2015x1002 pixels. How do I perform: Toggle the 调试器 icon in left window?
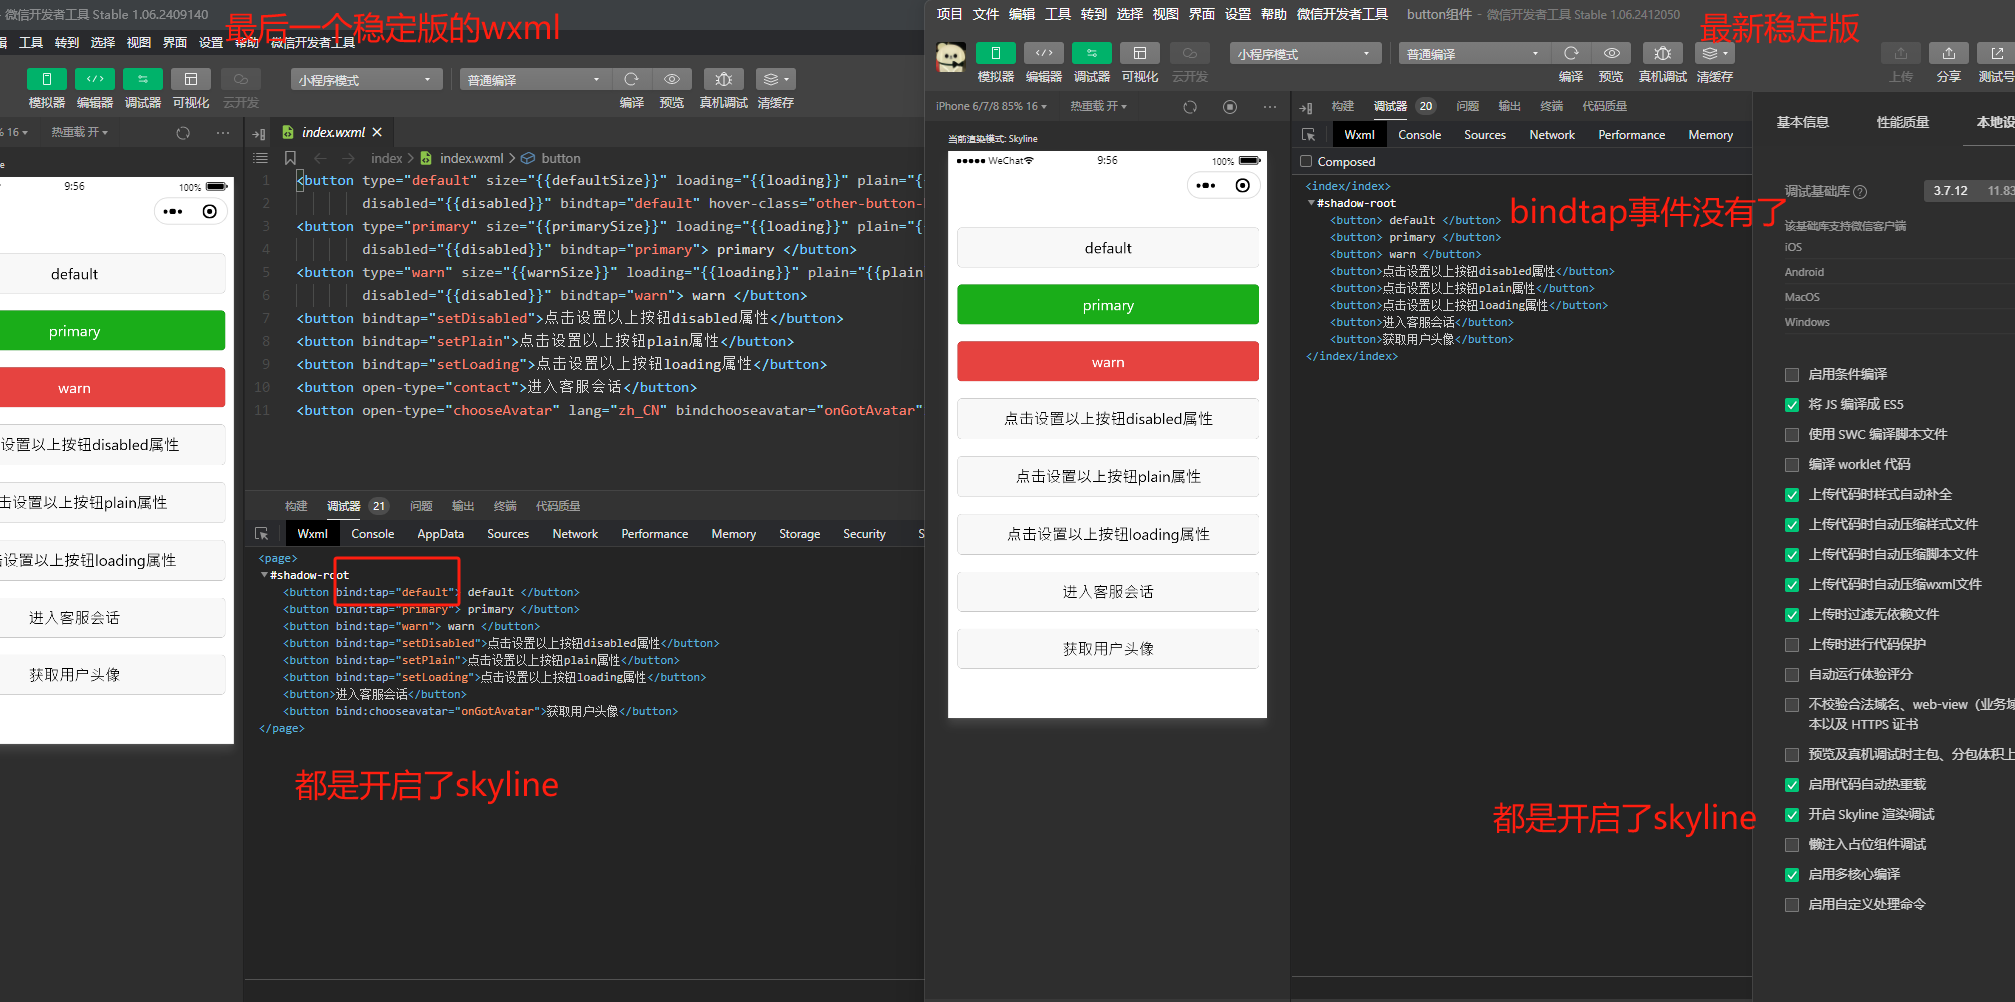pyautogui.click(x=143, y=79)
